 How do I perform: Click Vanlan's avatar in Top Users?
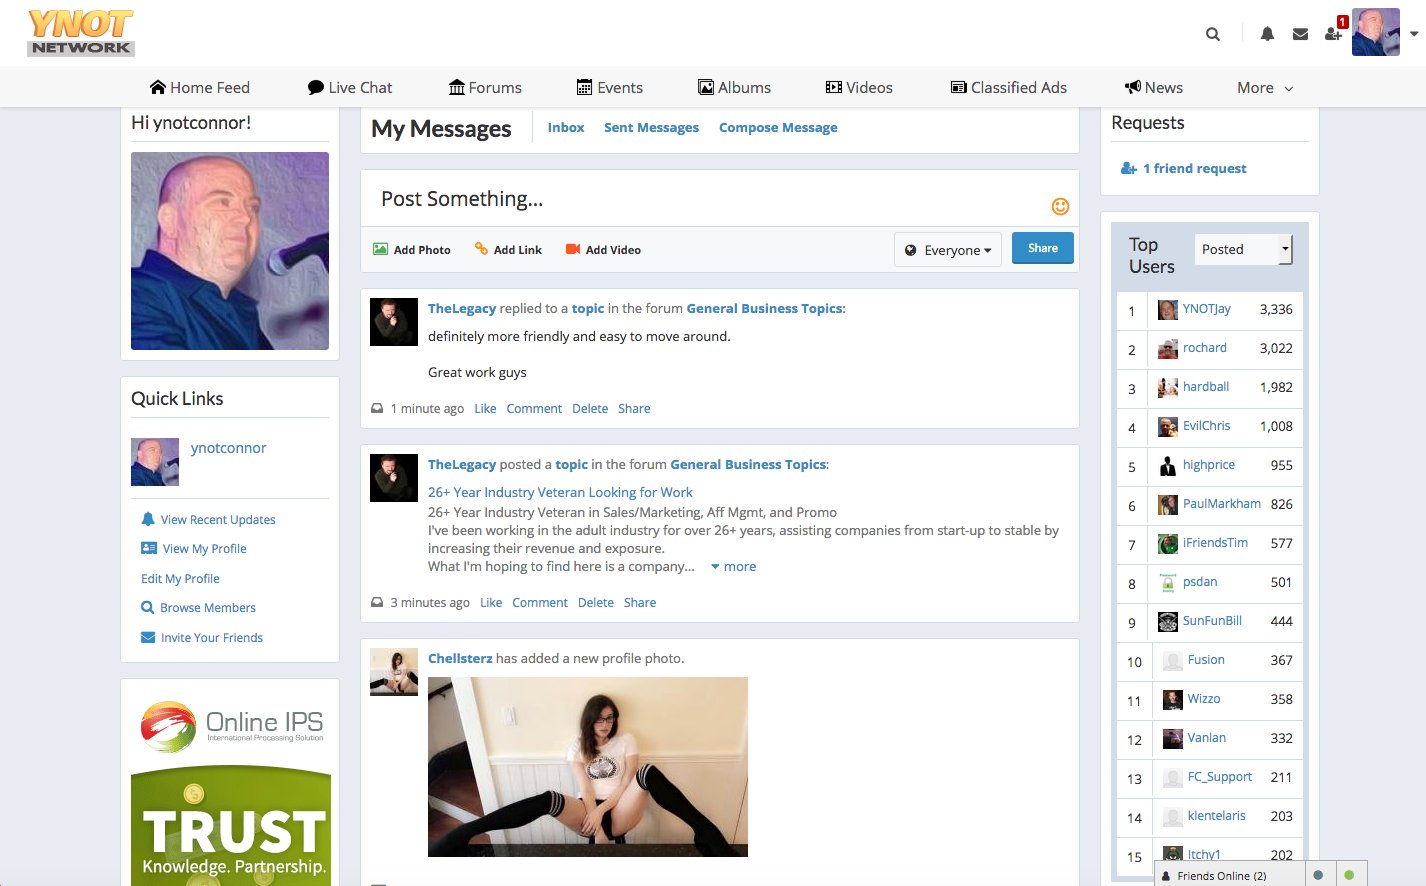[1173, 739]
